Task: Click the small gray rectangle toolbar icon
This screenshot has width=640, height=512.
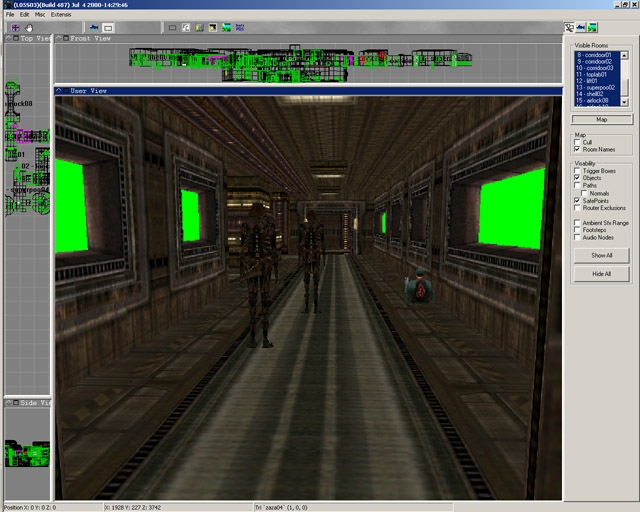Action: (173, 28)
